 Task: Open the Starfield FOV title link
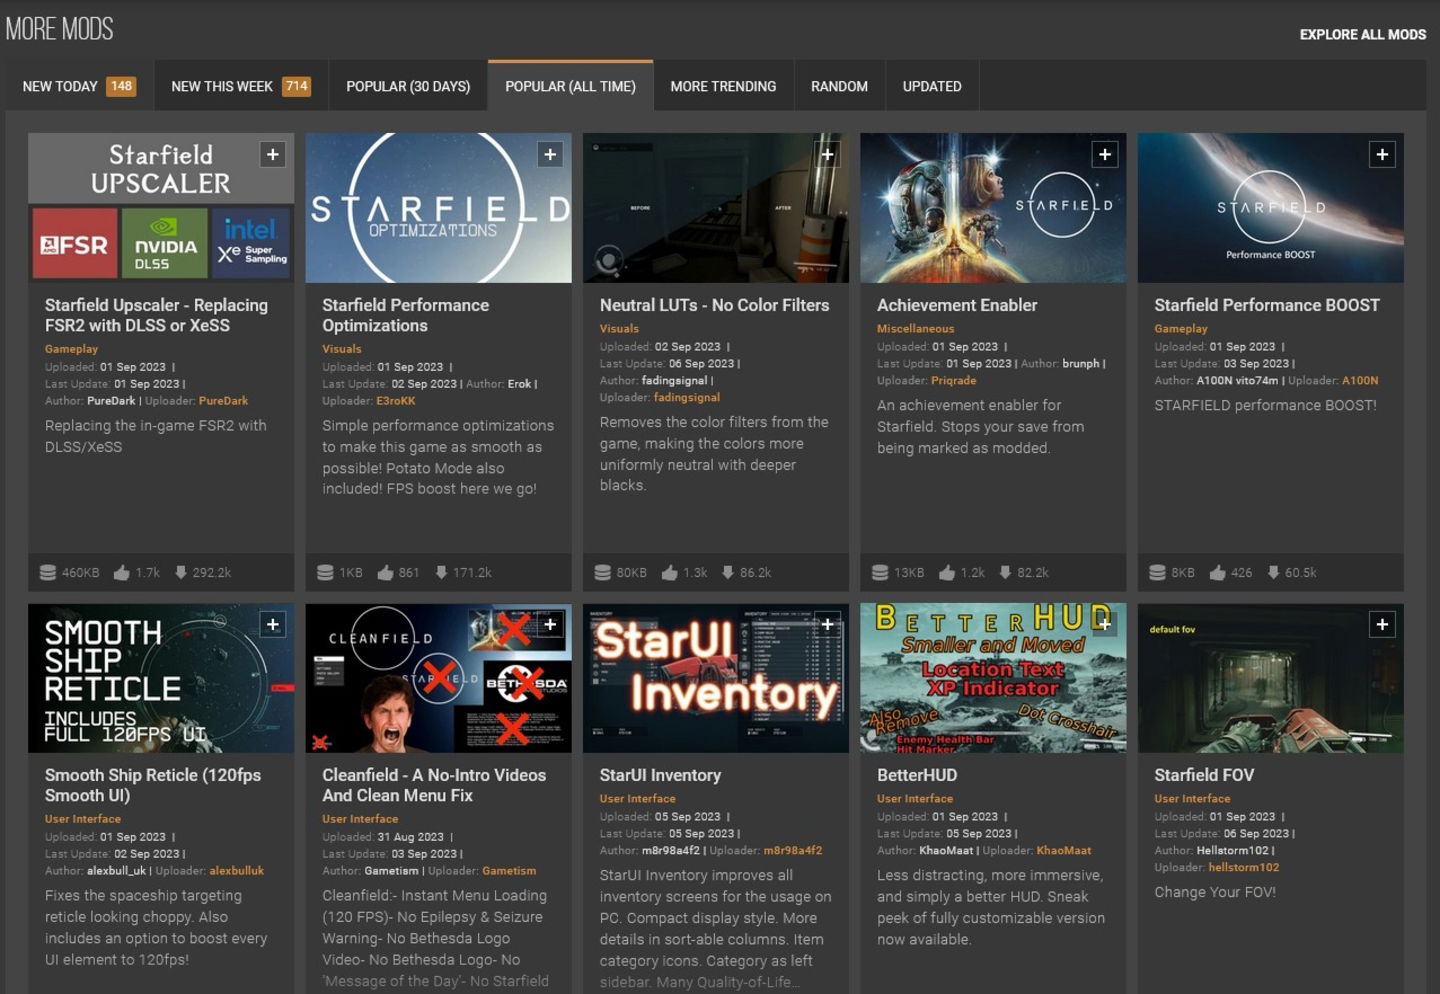coord(1204,775)
